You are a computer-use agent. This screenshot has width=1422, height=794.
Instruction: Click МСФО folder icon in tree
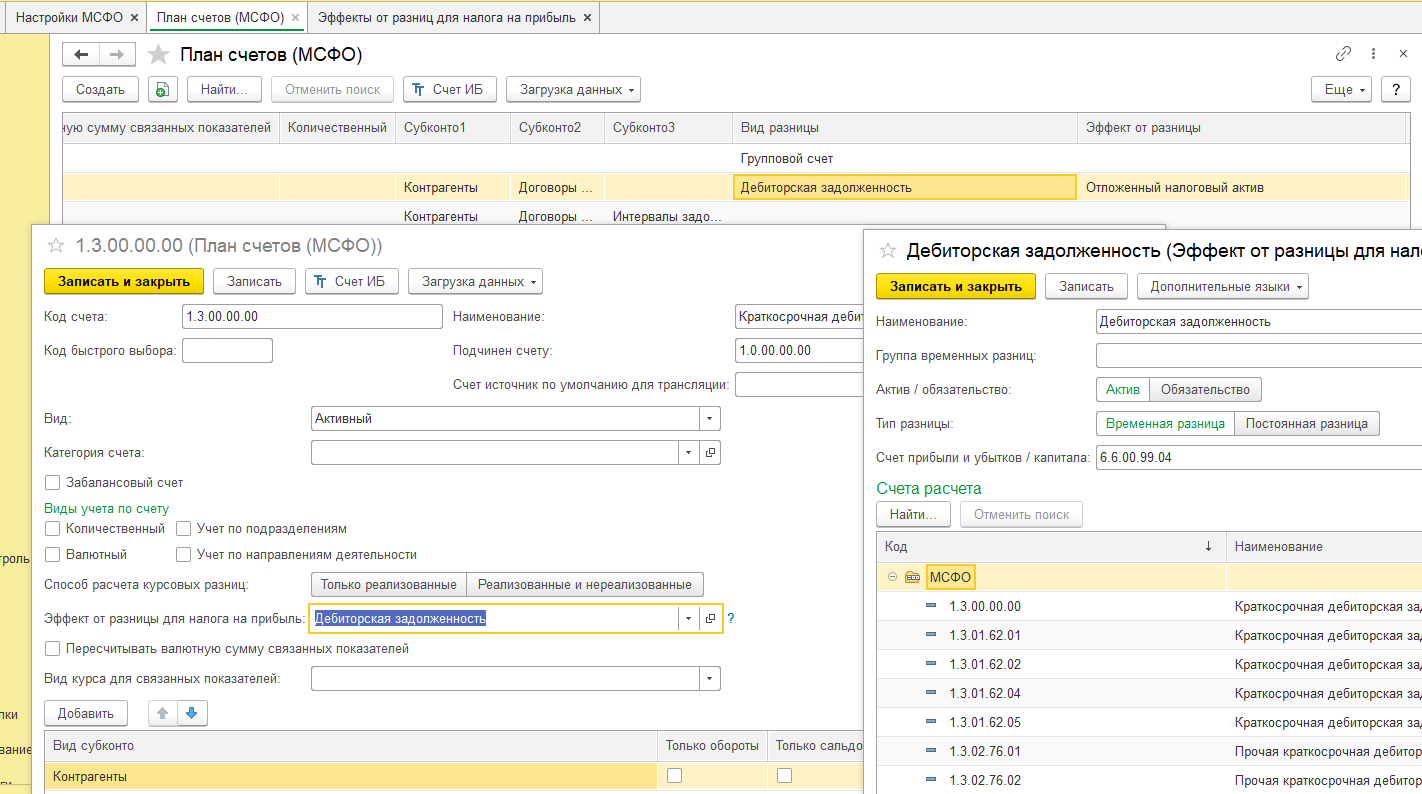click(x=911, y=577)
